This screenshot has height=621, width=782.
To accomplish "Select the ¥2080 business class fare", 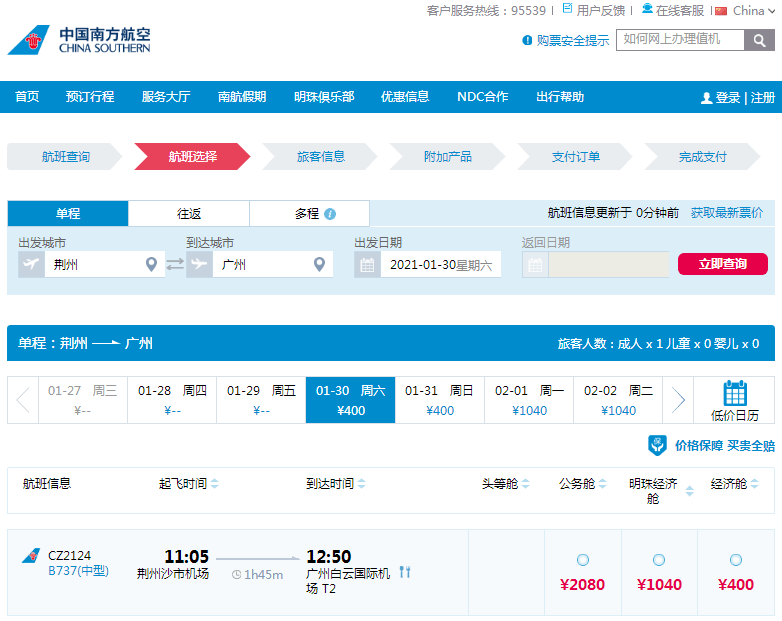I will tap(583, 560).
